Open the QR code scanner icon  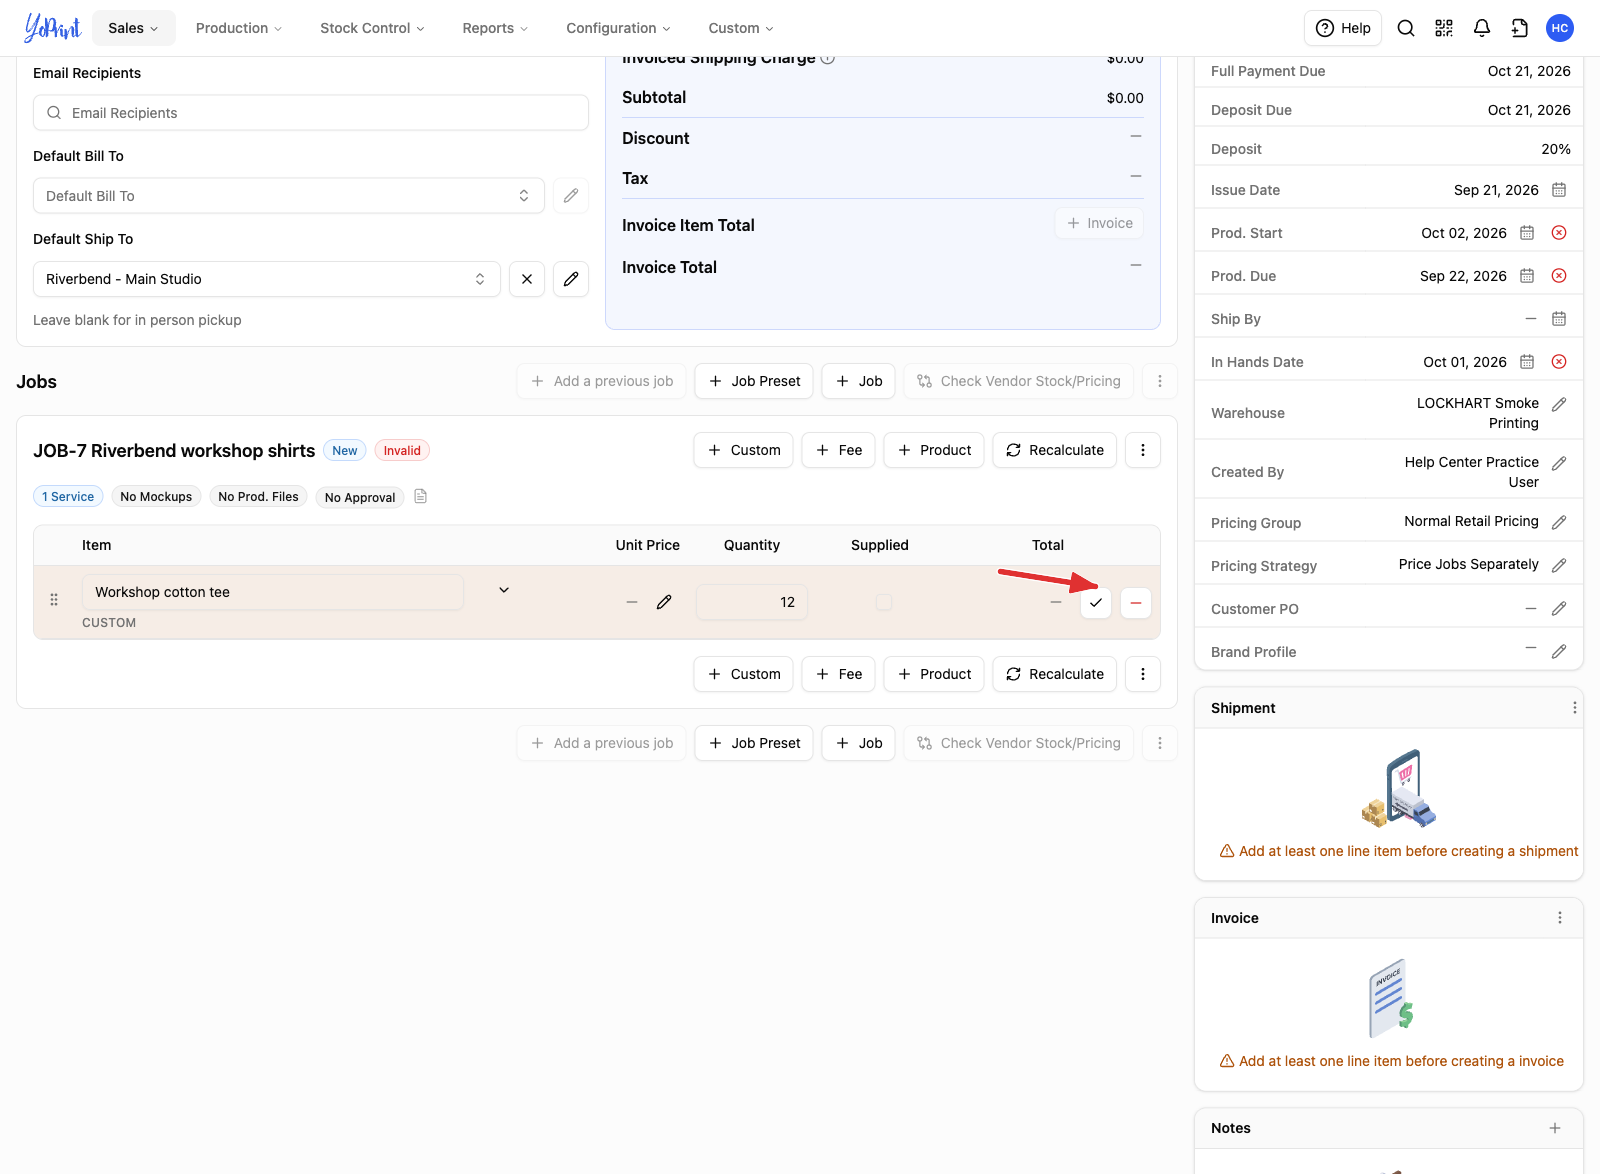(1444, 28)
